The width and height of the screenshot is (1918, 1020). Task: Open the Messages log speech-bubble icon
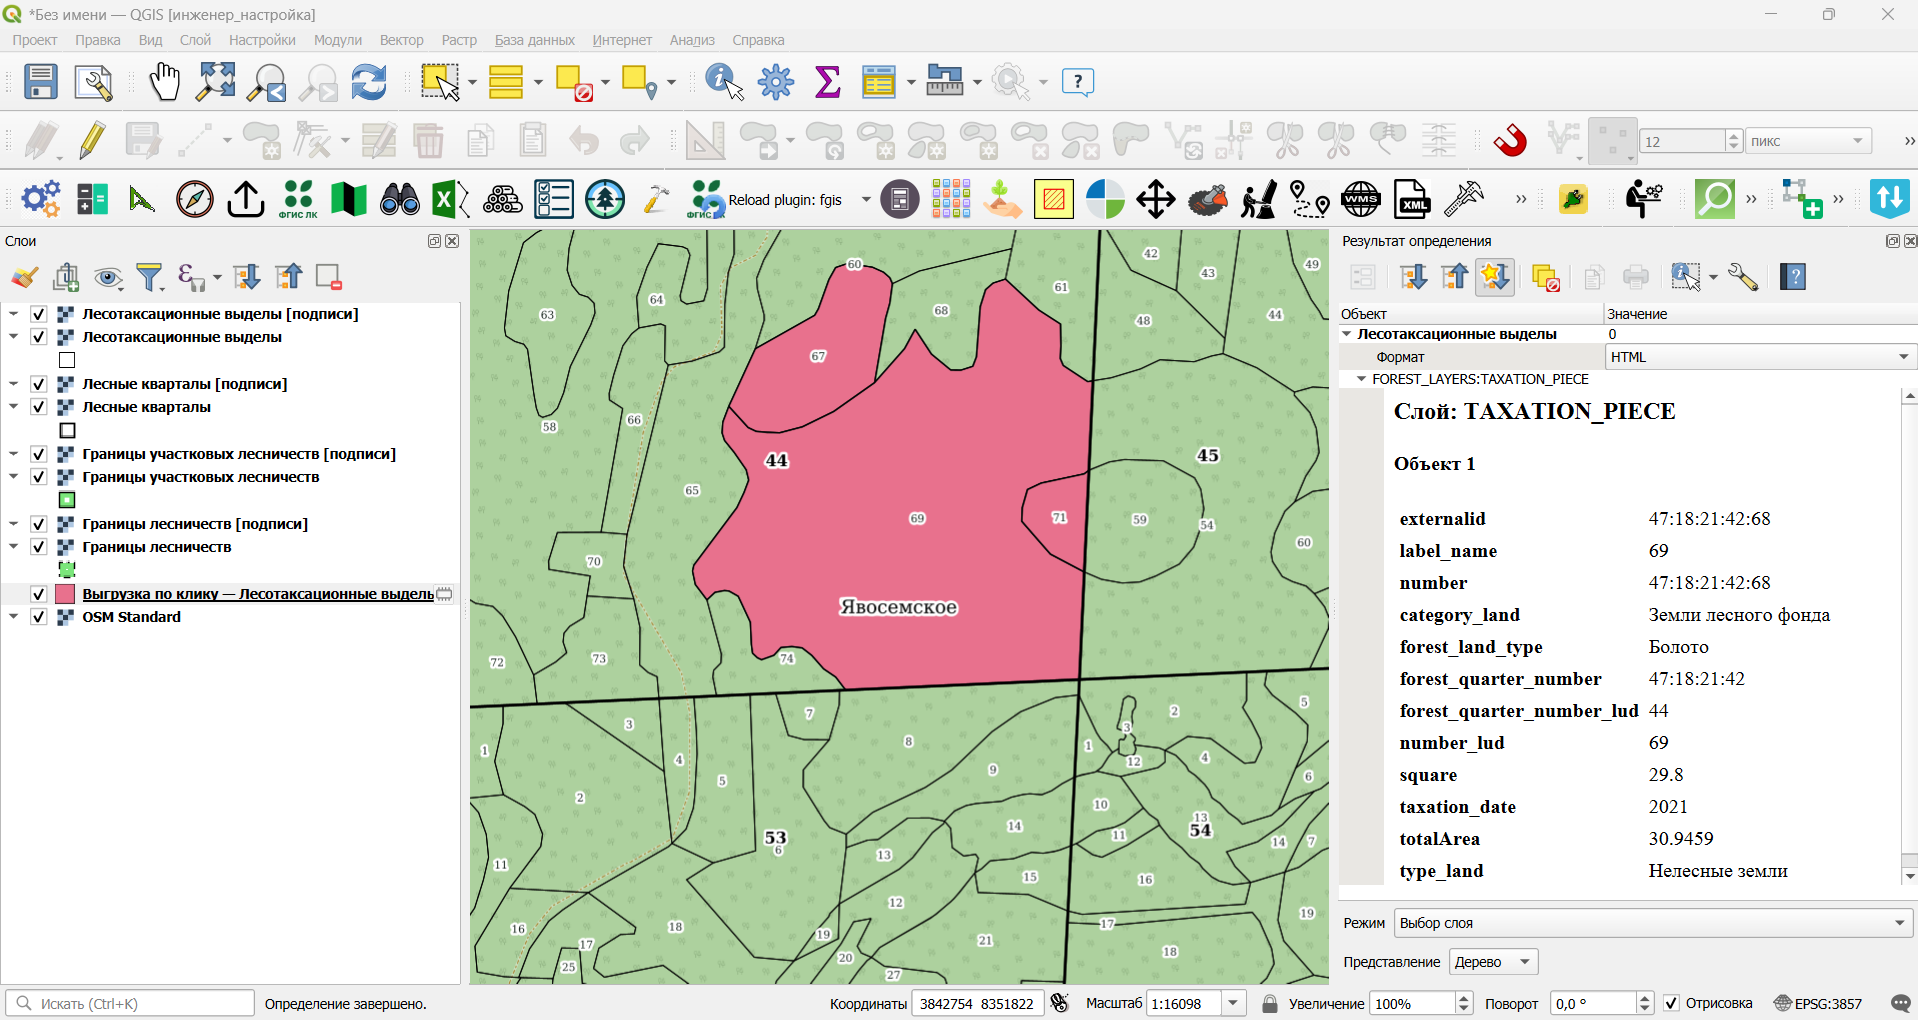tap(1901, 1004)
